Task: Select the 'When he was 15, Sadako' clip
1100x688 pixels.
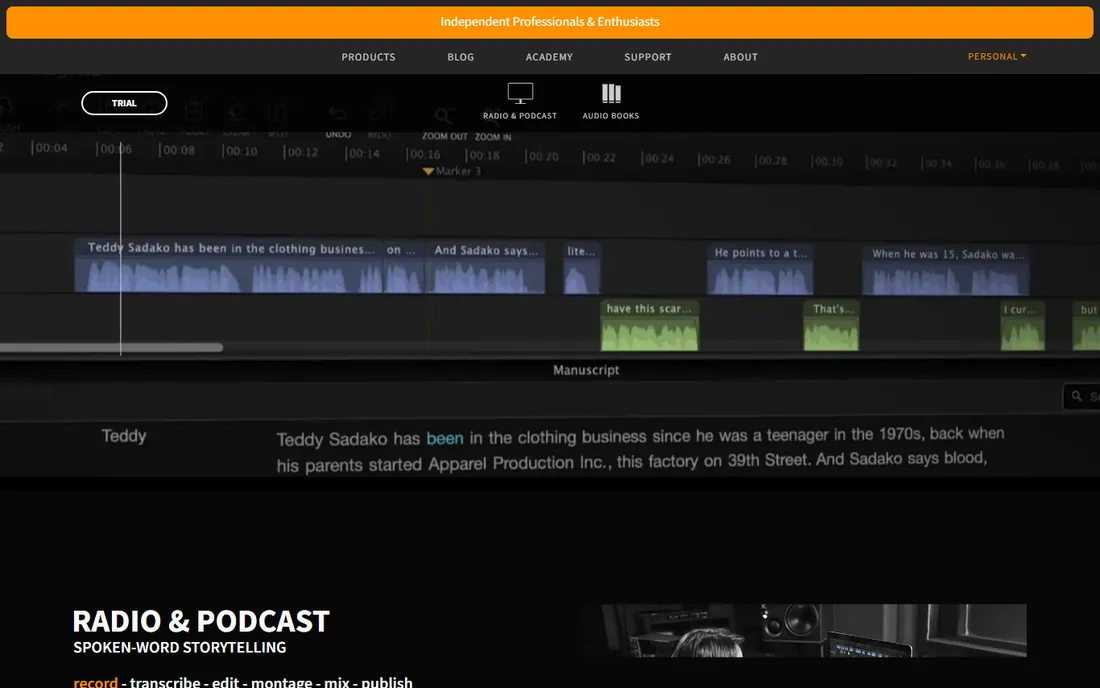Action: point(946,270)
